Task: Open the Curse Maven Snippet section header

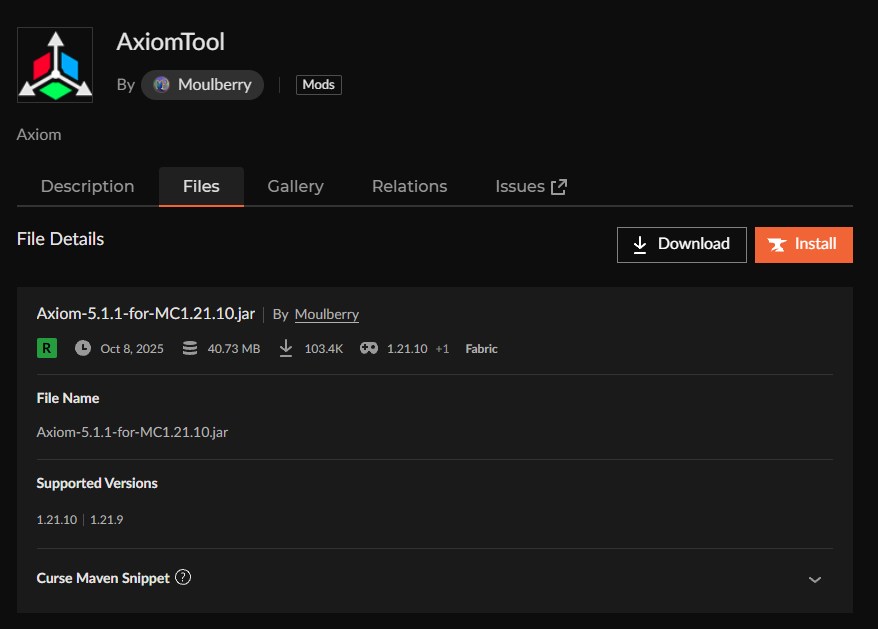Action: point(103,578)
